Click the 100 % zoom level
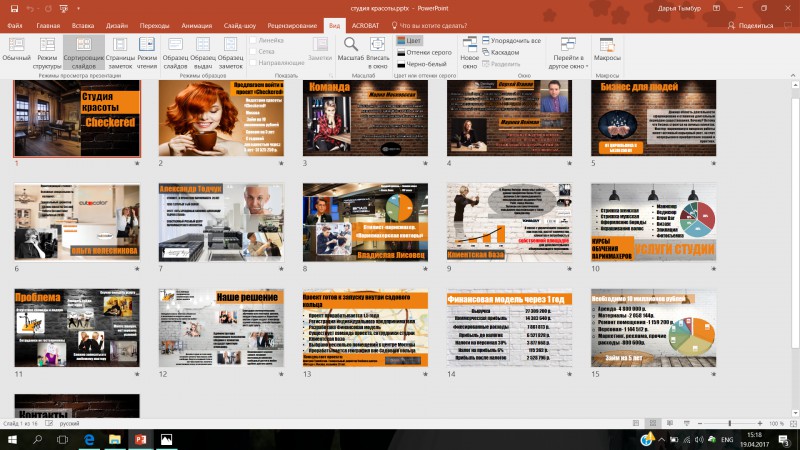 coord(776,423)
